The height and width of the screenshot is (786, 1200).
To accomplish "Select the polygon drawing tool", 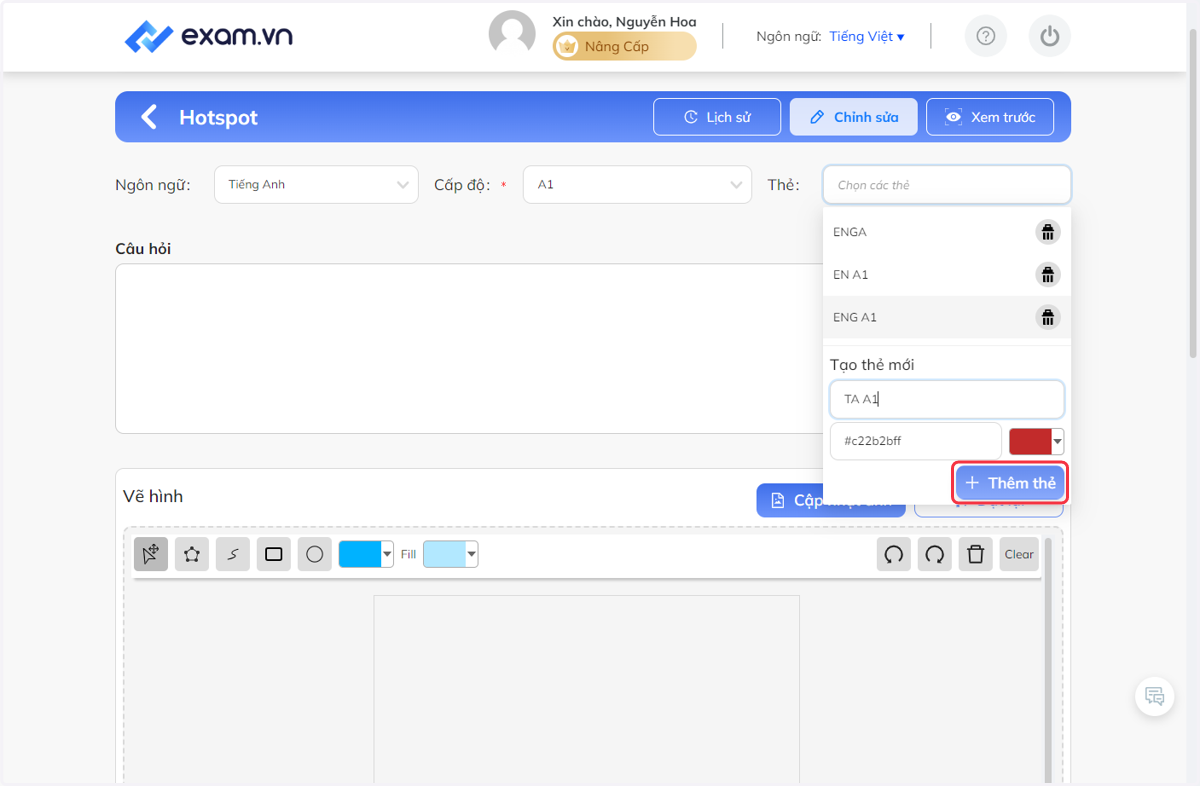I will click(192, 554).
